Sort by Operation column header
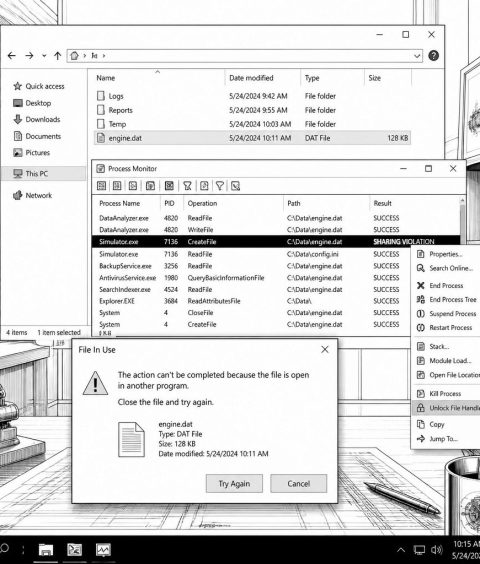This screenshot has height=564, width=480. (x=202, y=203)
